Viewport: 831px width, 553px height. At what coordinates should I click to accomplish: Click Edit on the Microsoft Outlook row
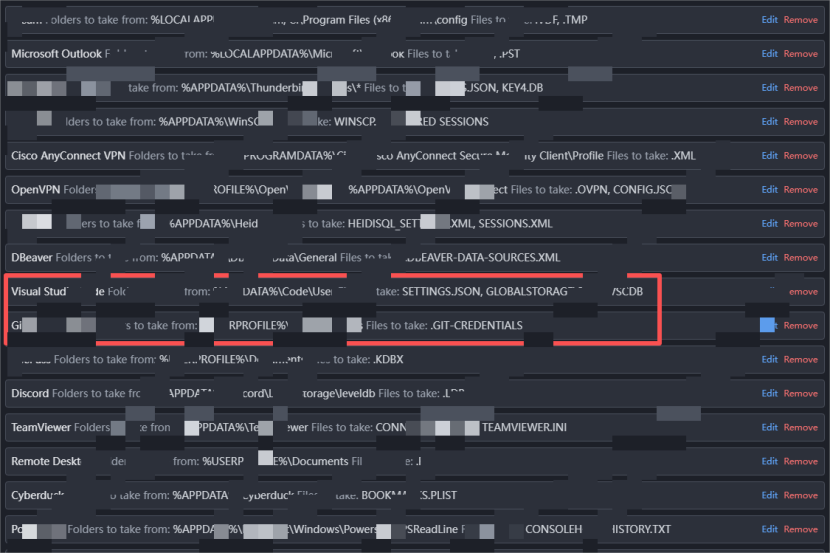click(x=769, y=54)
